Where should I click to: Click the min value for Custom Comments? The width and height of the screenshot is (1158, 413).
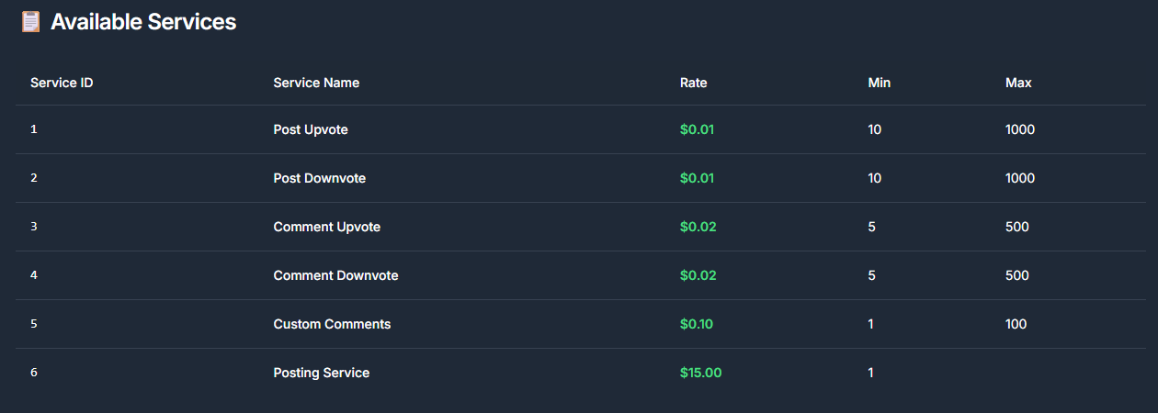click(871, 324)
